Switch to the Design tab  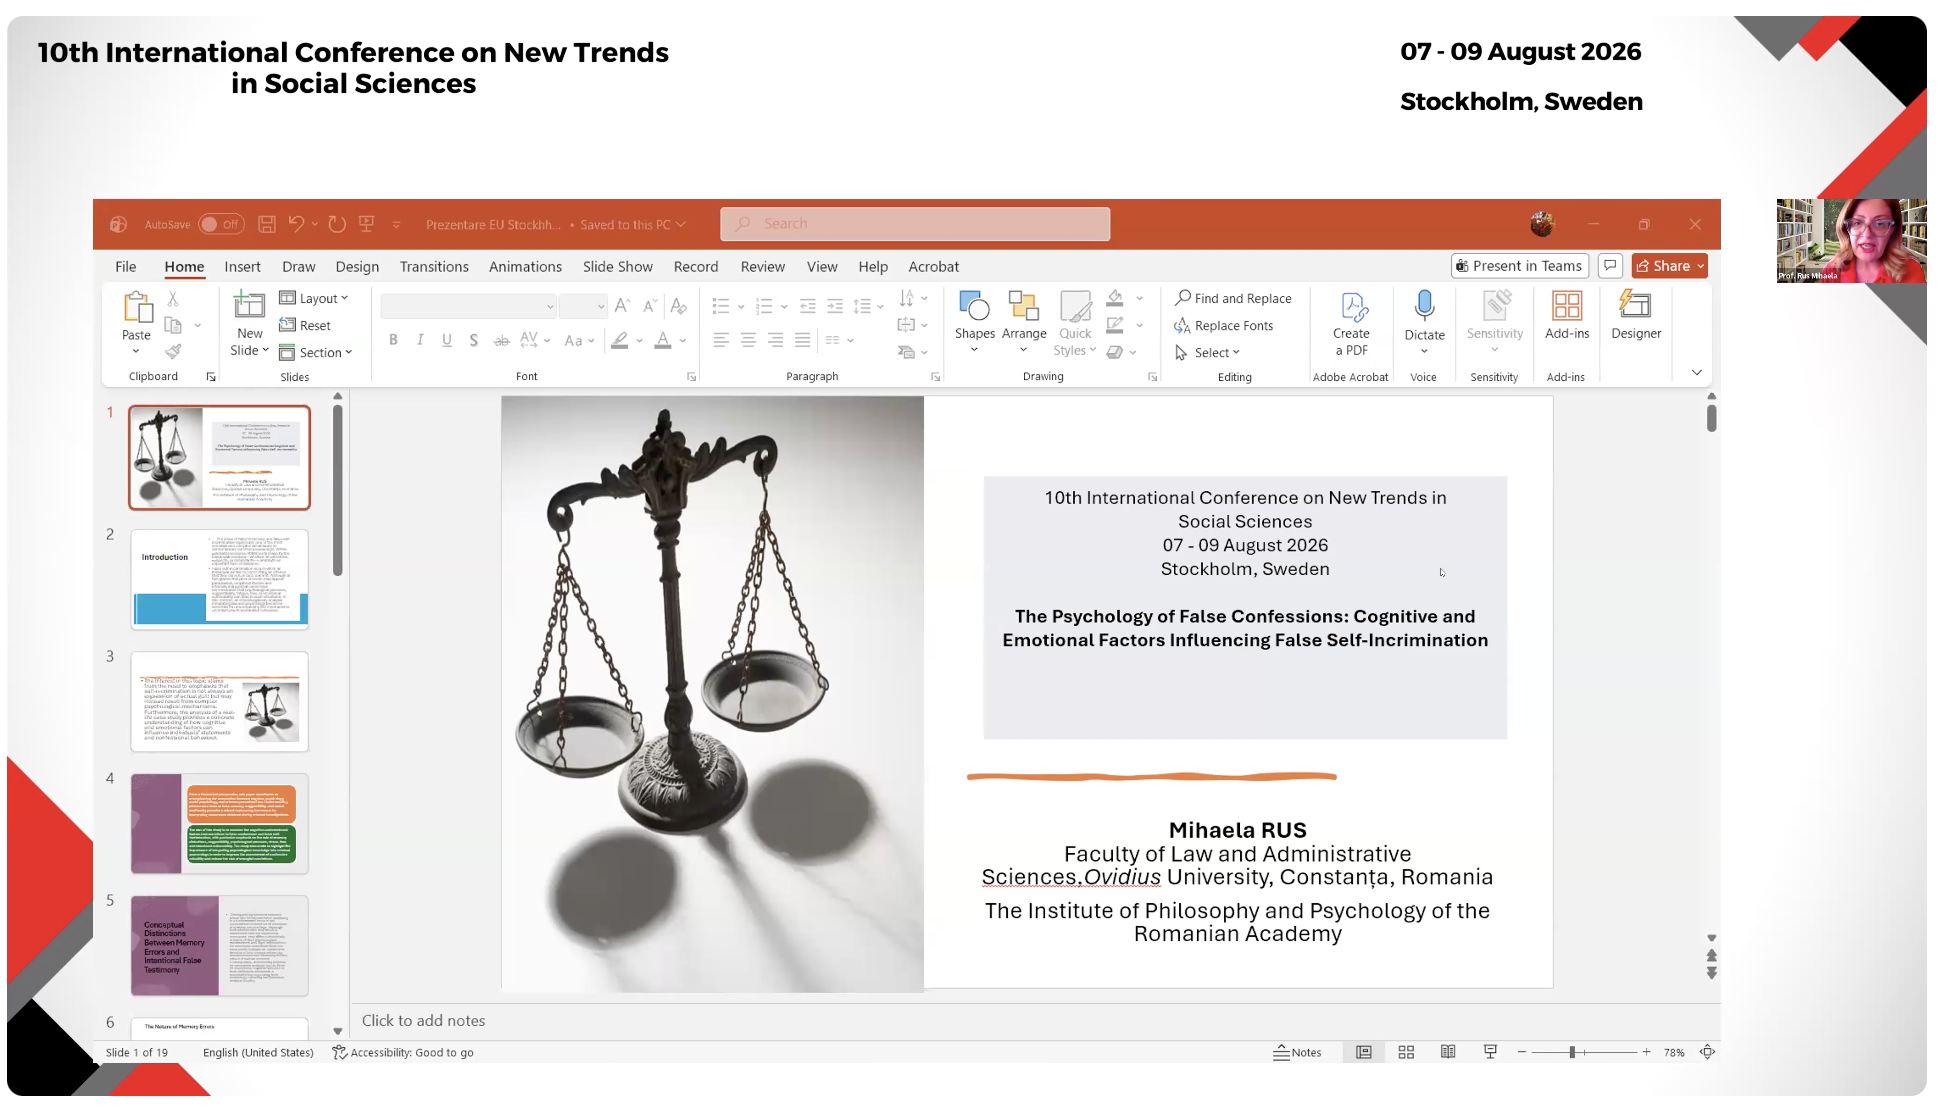(357, 267)
